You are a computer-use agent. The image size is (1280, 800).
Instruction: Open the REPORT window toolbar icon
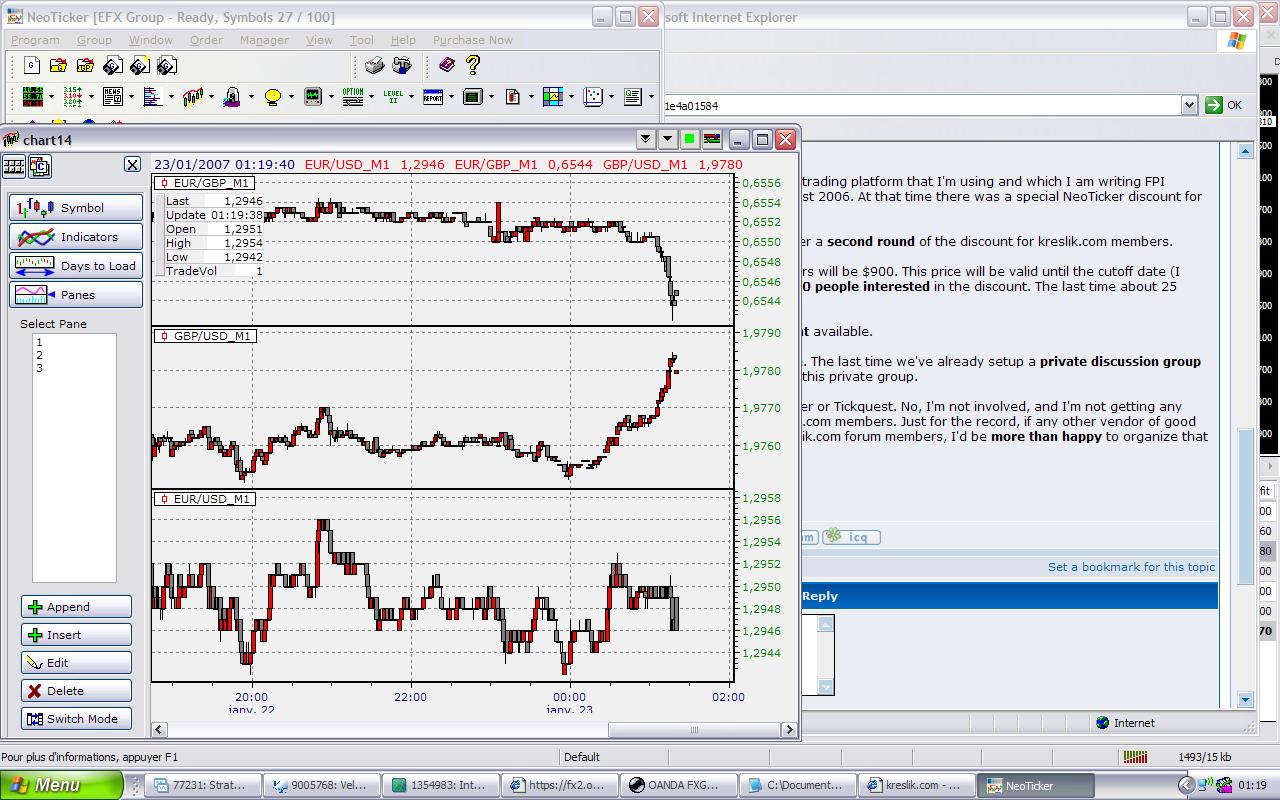[x=432, y=97]
